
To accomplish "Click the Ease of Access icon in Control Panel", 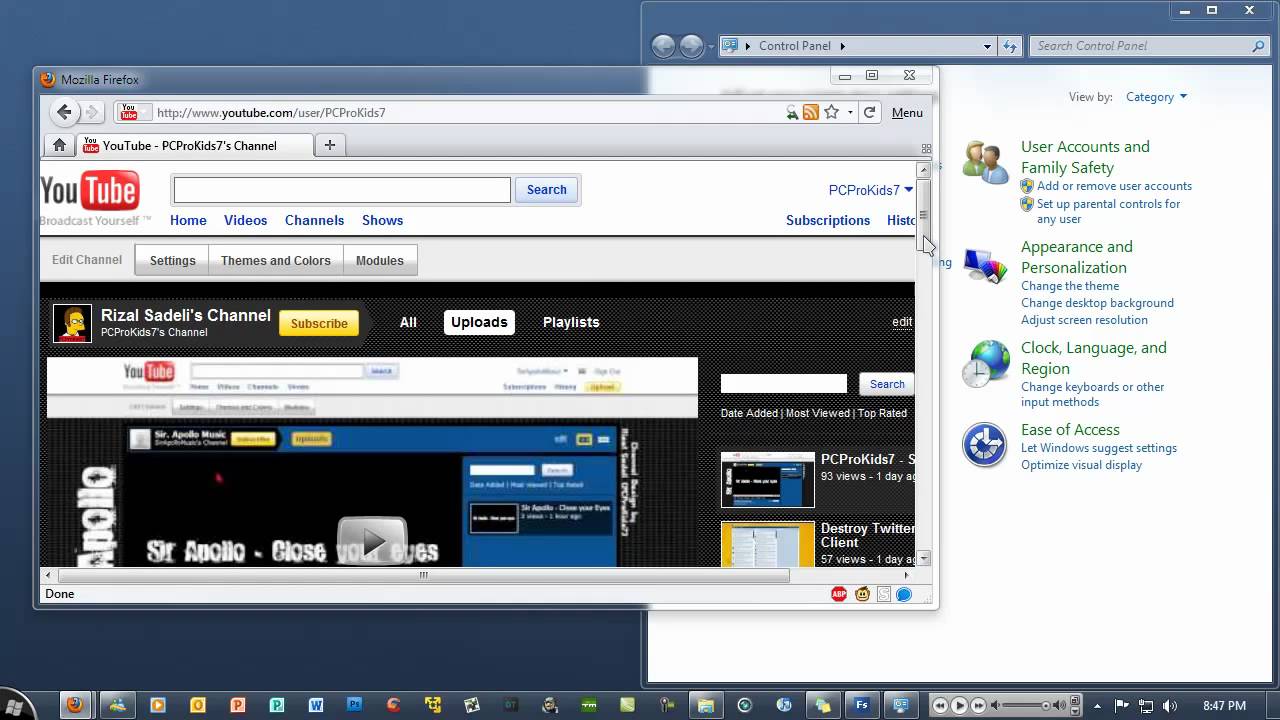I will pos(984,445).
